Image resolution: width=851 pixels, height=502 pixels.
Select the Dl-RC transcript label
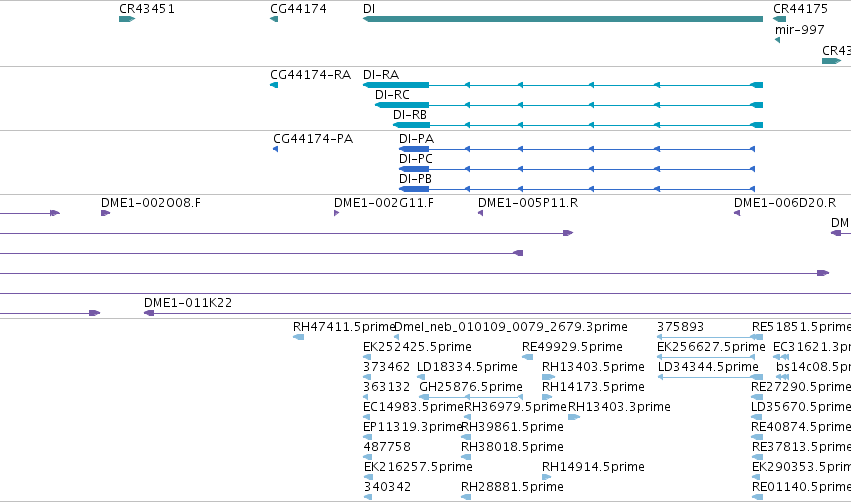click(x=392, y=94)
